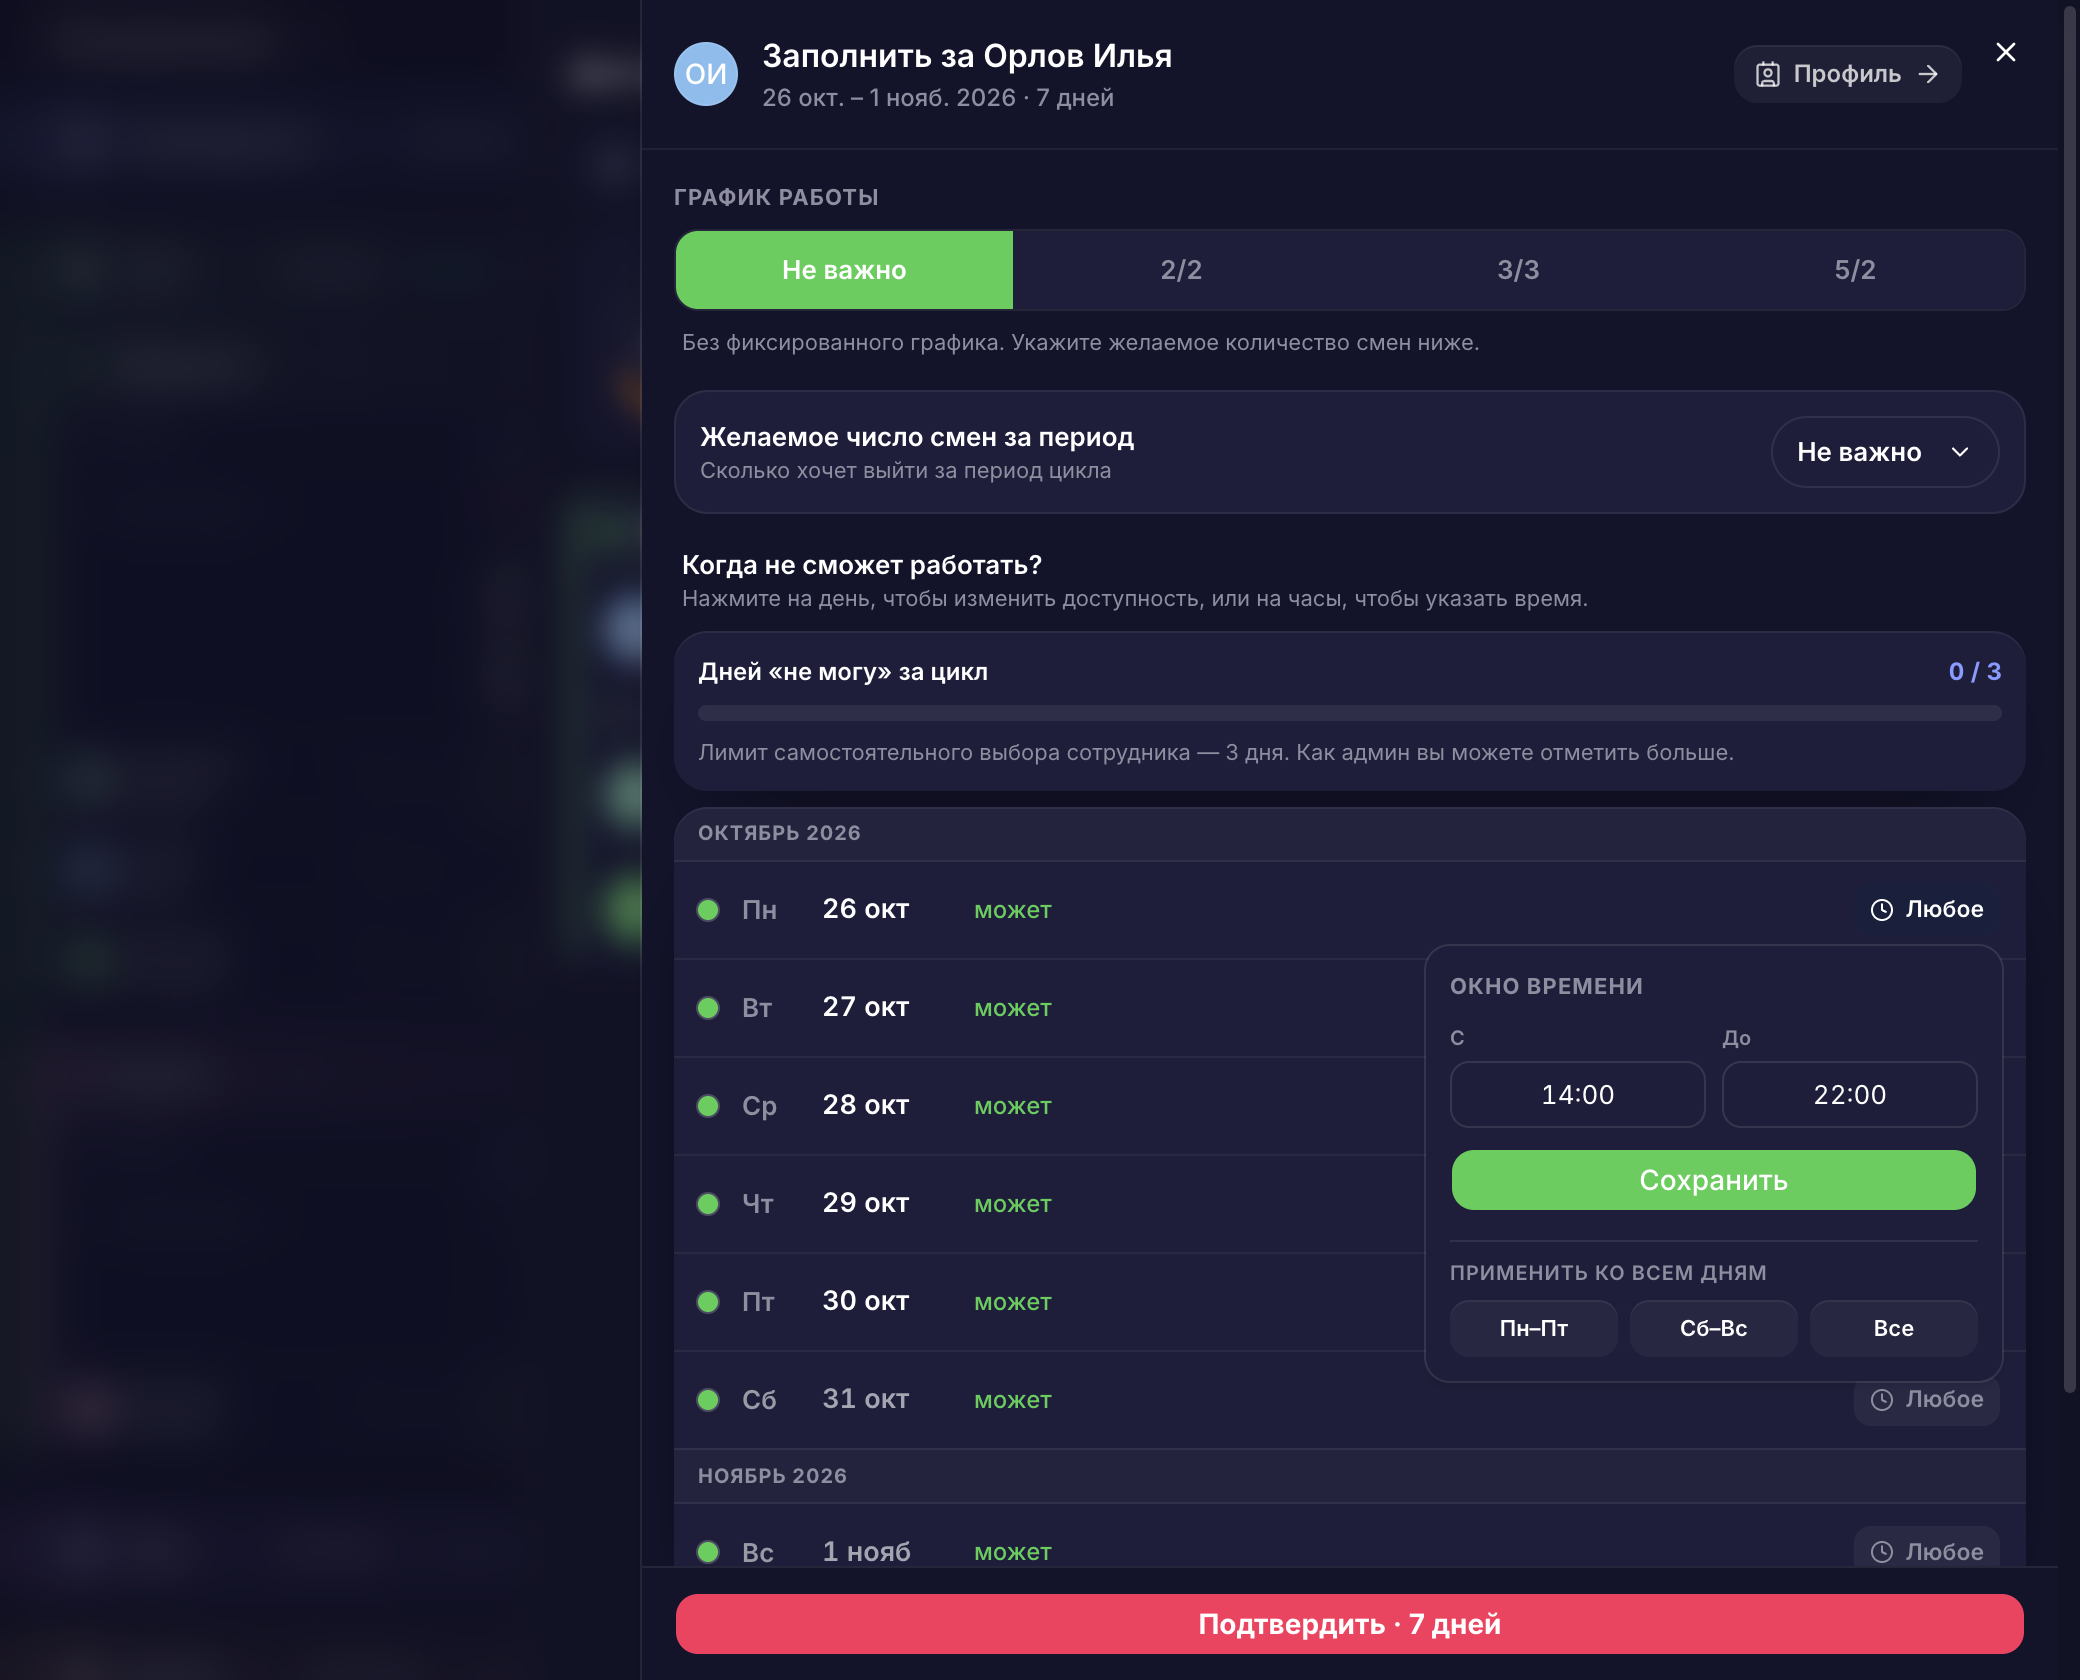
Task: Click the «не могу» days progress bar
Action: 1349,713
